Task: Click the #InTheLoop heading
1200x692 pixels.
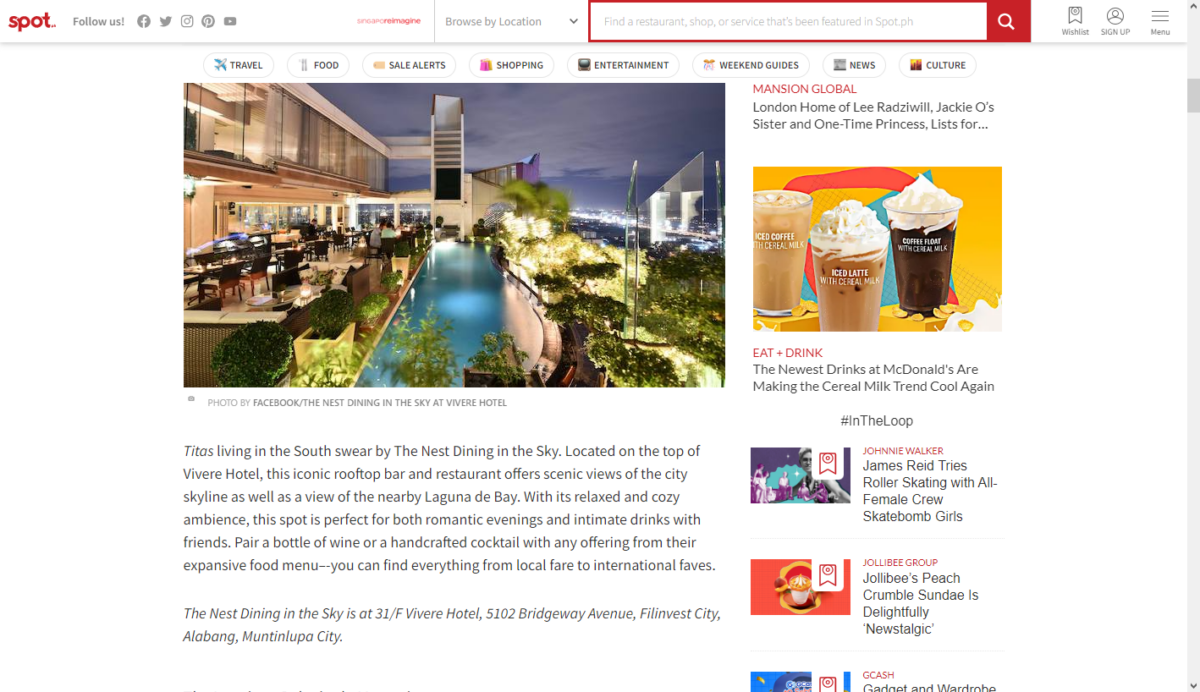Action: [x=876, y=421]
